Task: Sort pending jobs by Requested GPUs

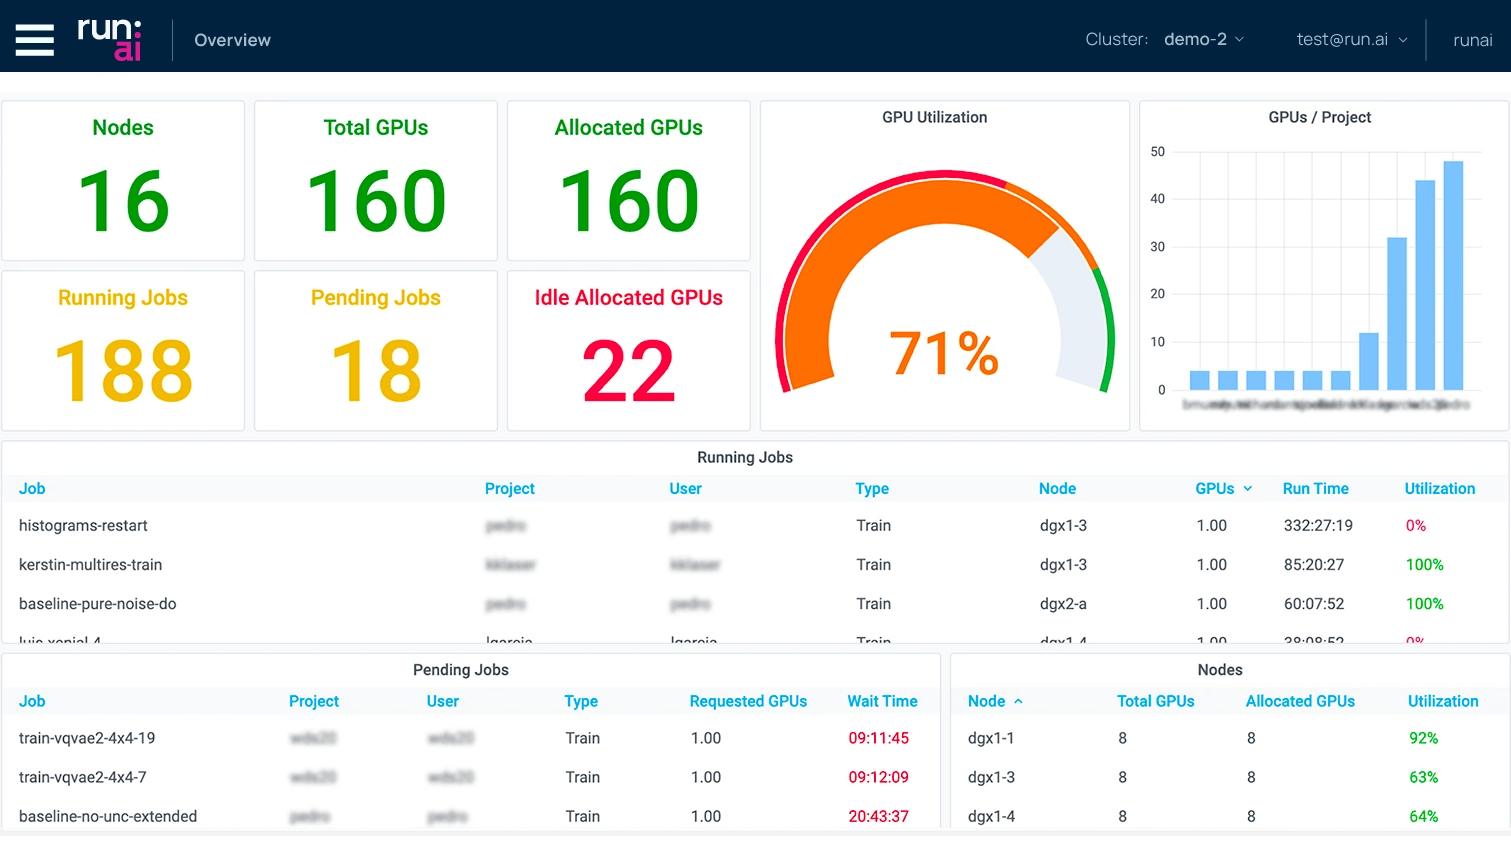Action: coord(748,701)
